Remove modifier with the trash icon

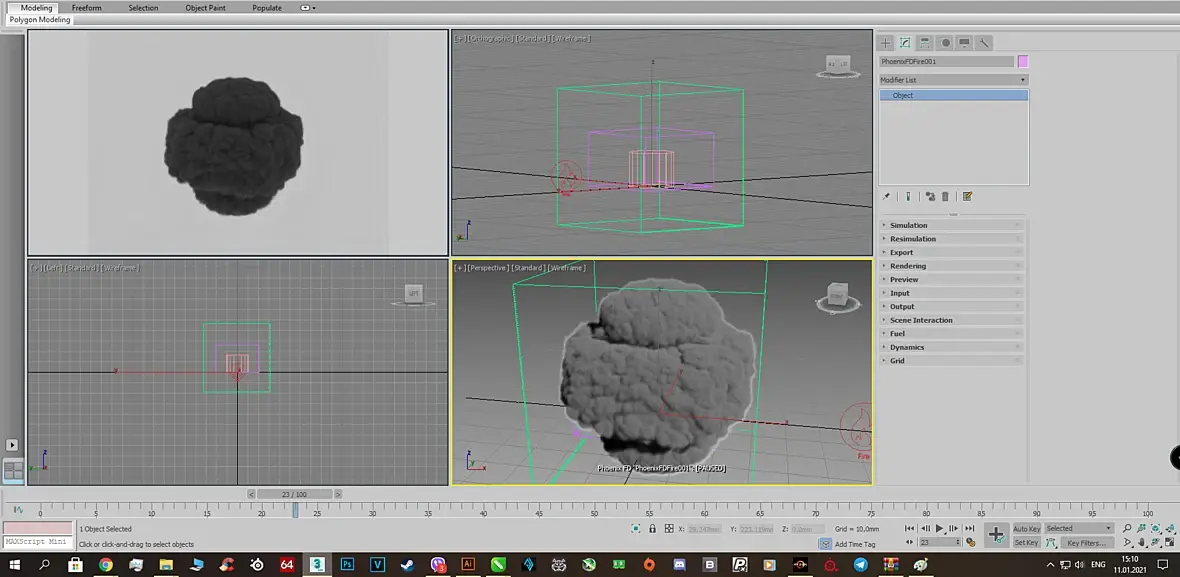pos(945,197)
